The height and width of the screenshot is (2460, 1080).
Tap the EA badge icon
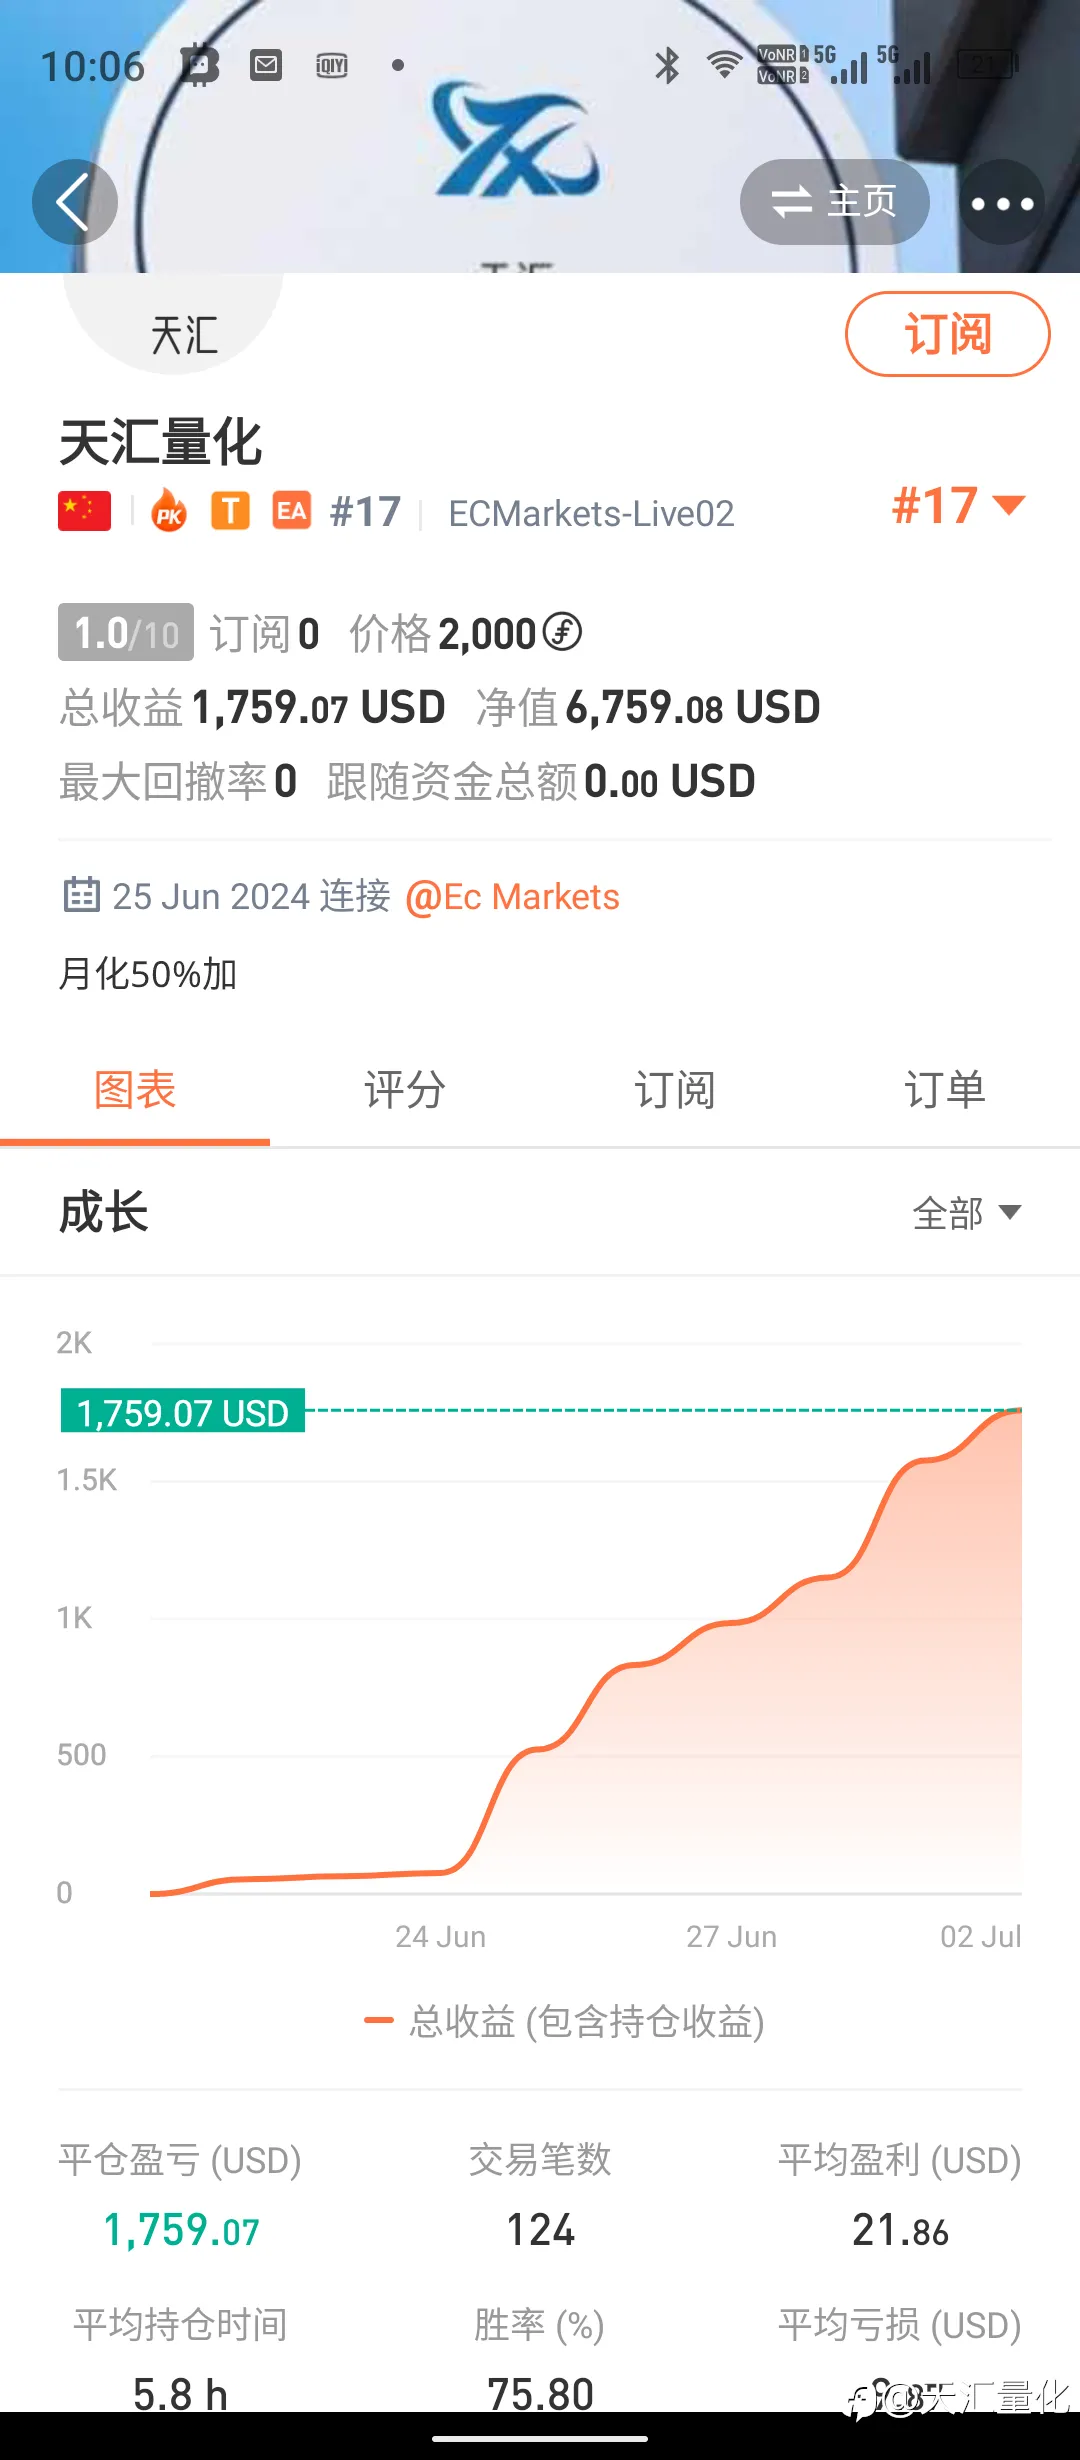(292, 511)
